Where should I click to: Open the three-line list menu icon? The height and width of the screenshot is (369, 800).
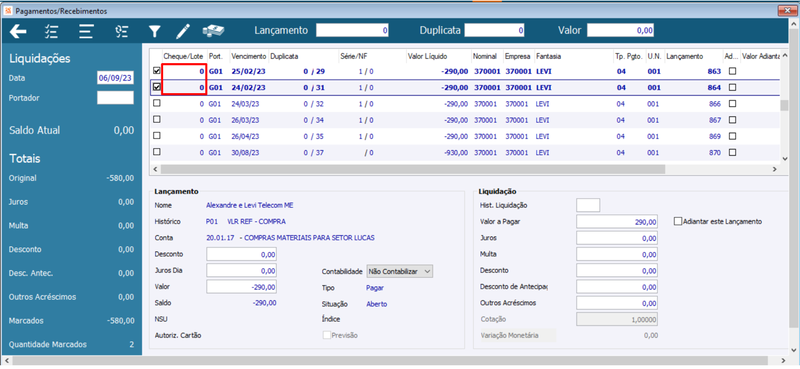(86, 32)
